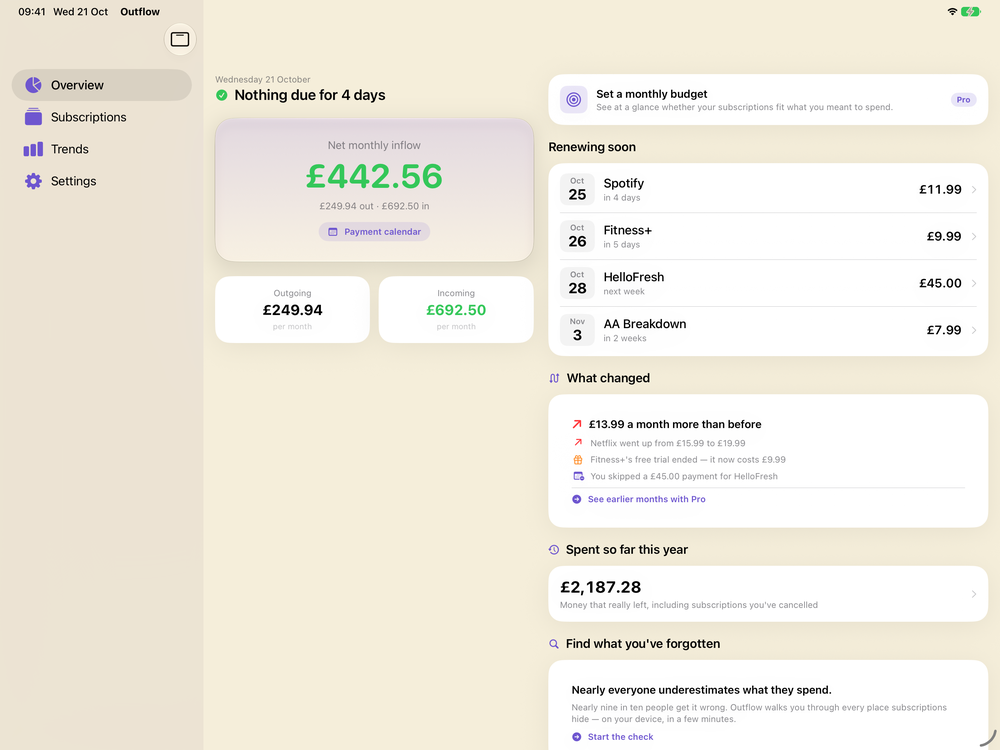
Task: Open yearly spending details chevron
Action: (974, 594)
